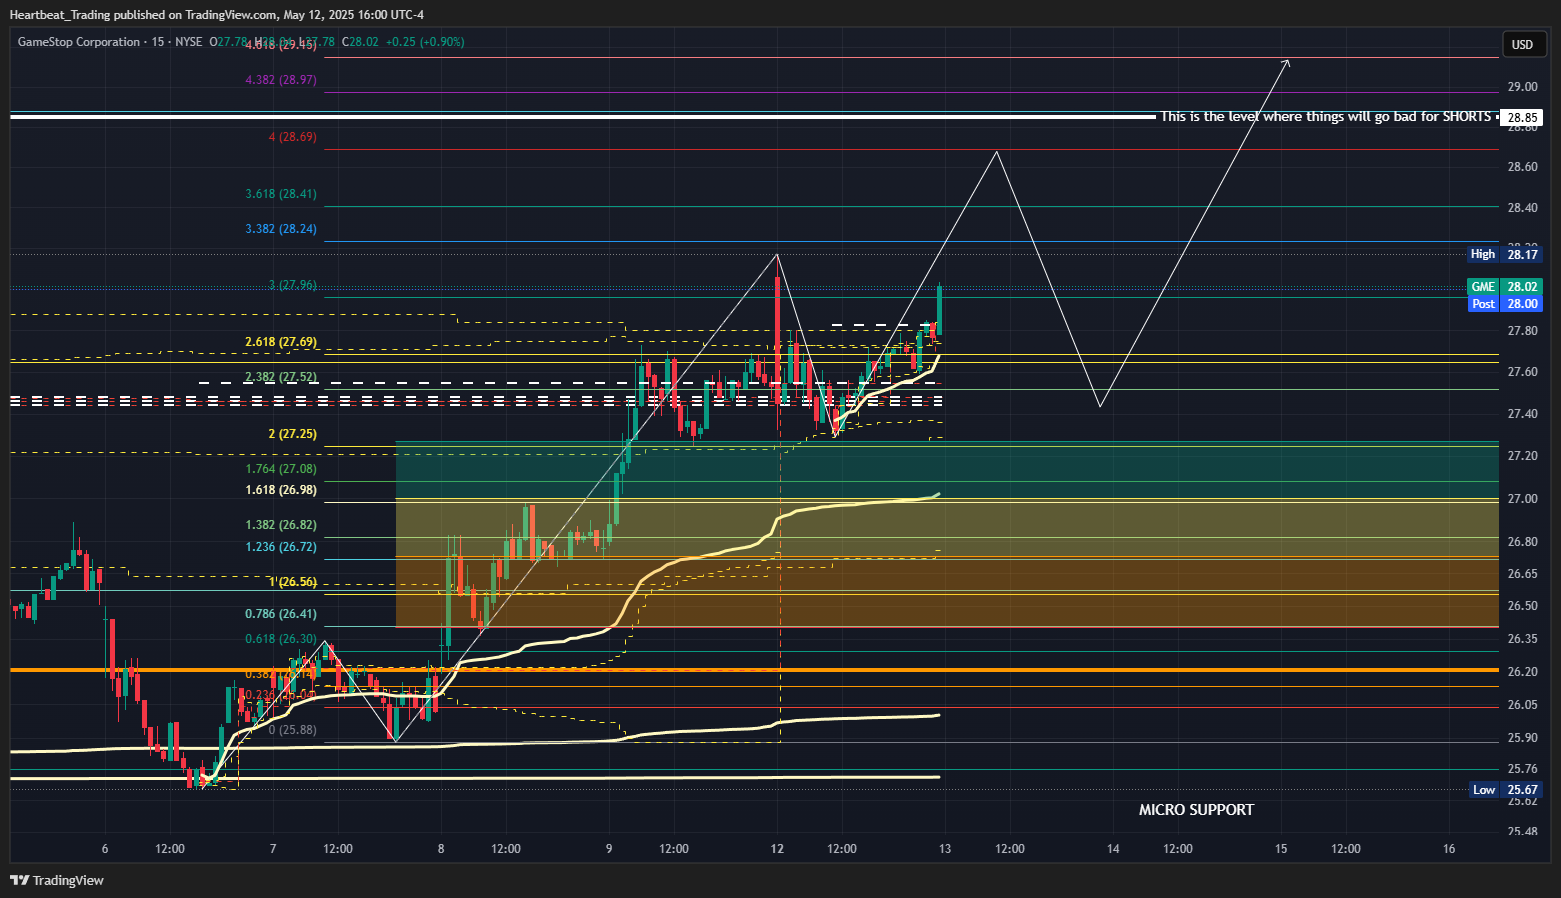Click the +0.25 (+0.90%) change value
The image size is (1561, 898).
coord(425,42)
